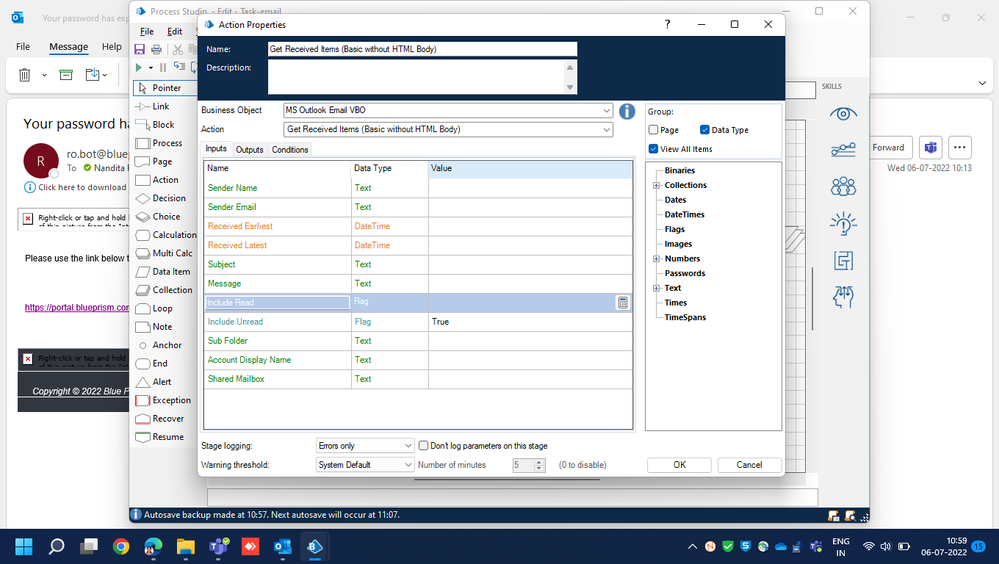Uncheck the Data Type group checkbox
Screen dimensions: 999x564
pyautogui.click(x=706, y=130)
